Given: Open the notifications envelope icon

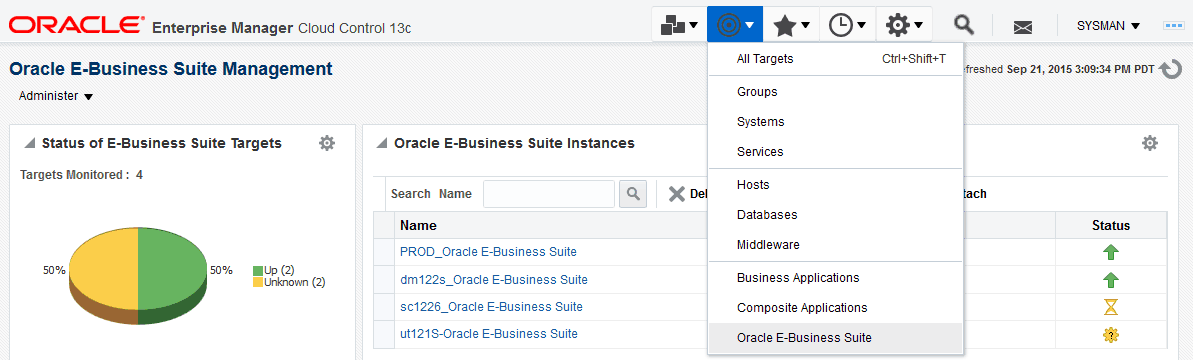Looking at the screenshot, I should 1023,27.
